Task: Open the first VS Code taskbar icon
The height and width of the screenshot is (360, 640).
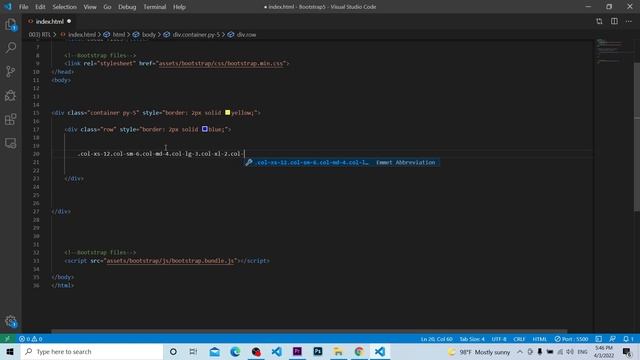Action: click(x=276, y=351)
